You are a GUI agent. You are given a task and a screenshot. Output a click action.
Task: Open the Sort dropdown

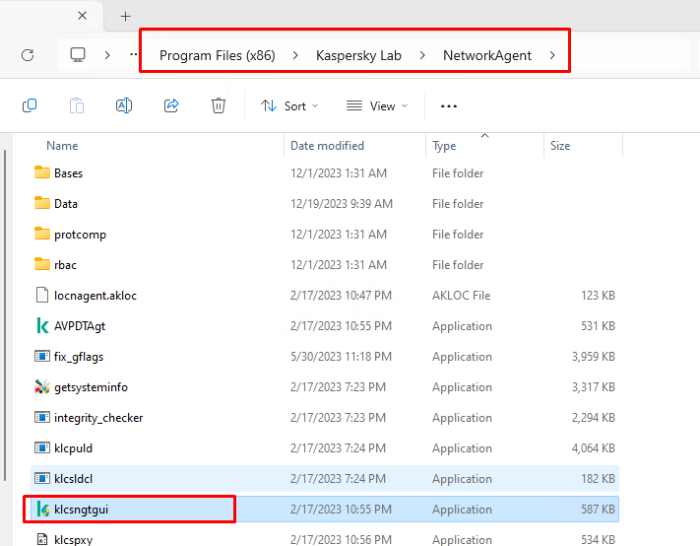tap(289, 106)
